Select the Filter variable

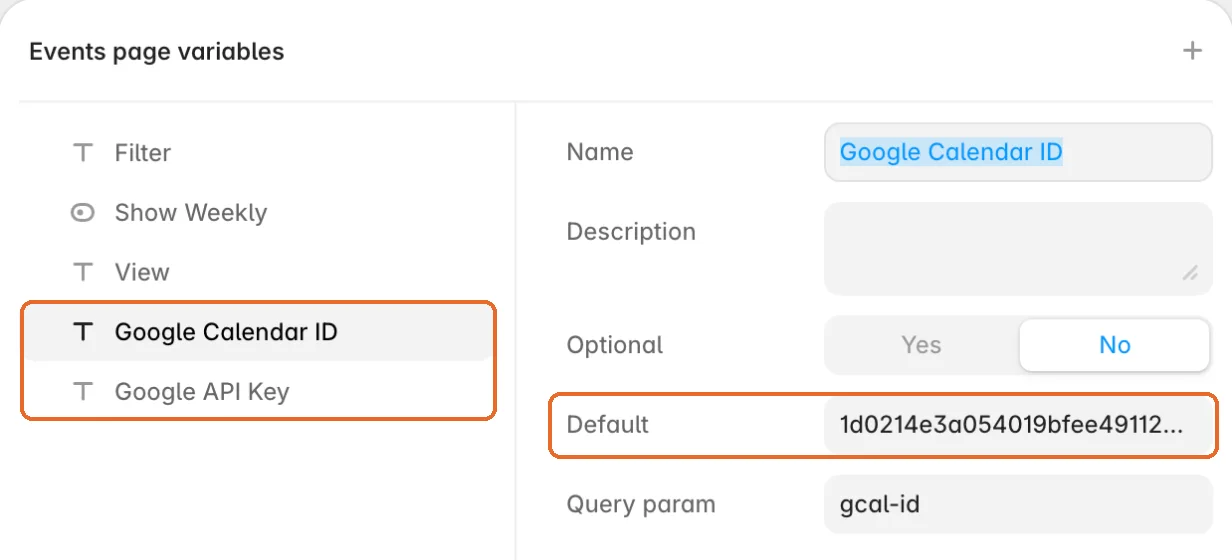[258, 153]
